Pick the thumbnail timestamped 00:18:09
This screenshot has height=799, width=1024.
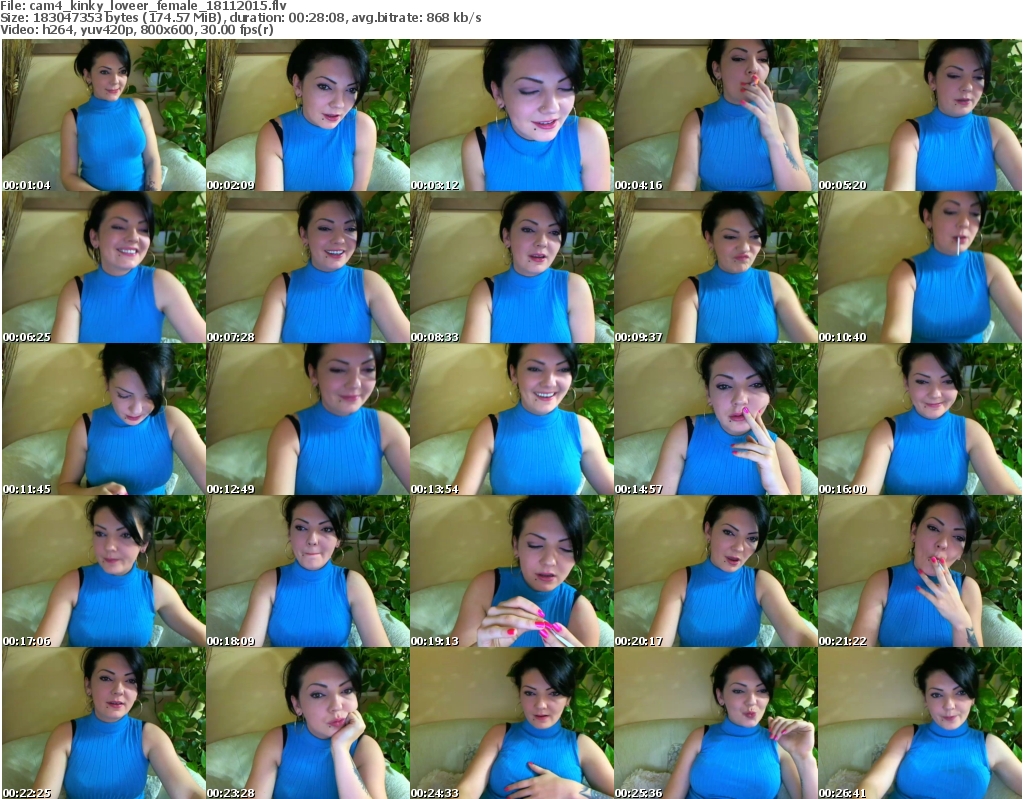(x=308, y=572)
